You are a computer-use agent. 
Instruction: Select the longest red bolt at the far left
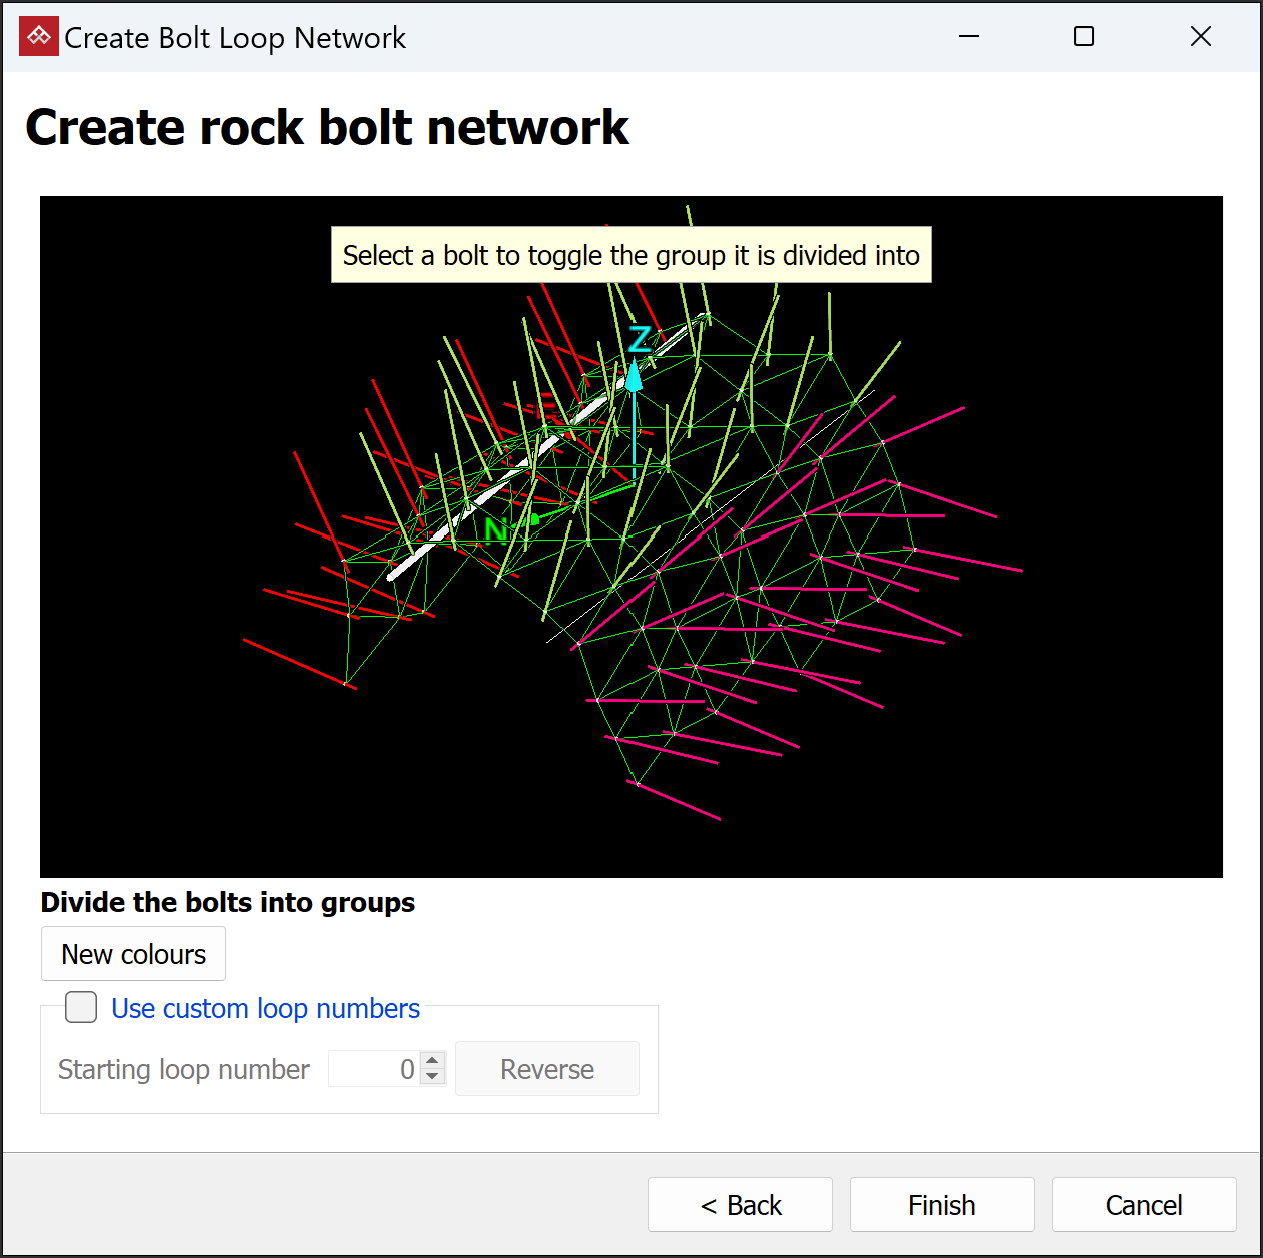click(x=299, y=664)
